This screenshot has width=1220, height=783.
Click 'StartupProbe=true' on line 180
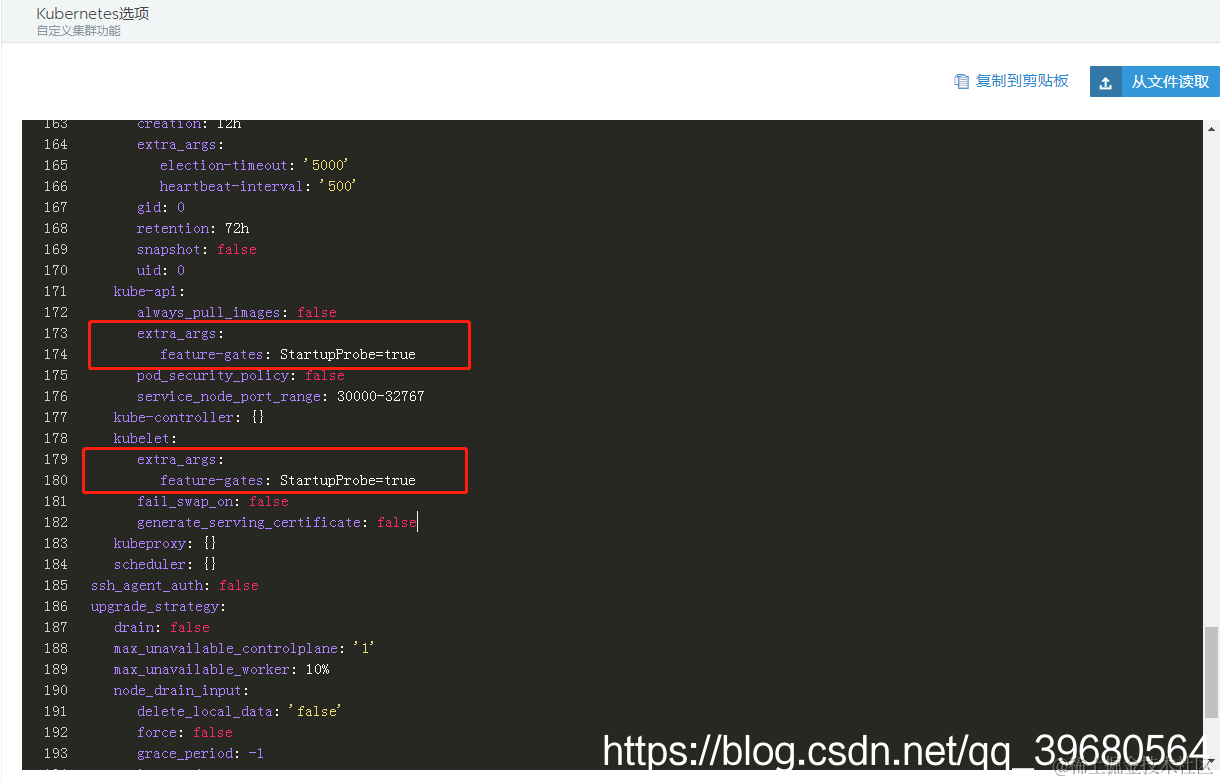pyautogui.click(x=347, y=480)
